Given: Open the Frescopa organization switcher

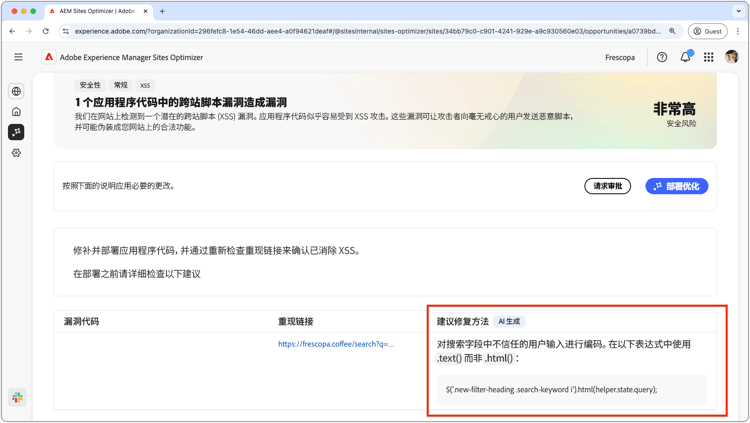Looking at the screenshot, I should point(620,57).
